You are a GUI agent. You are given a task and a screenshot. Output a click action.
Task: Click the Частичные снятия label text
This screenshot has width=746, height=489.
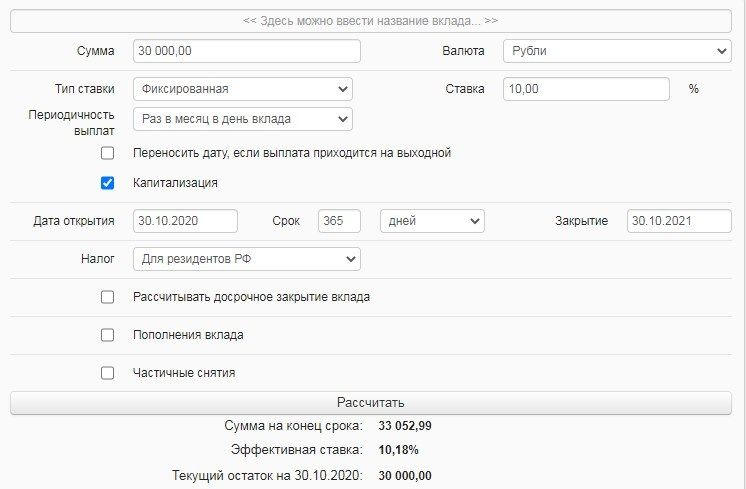pos(184,373)
